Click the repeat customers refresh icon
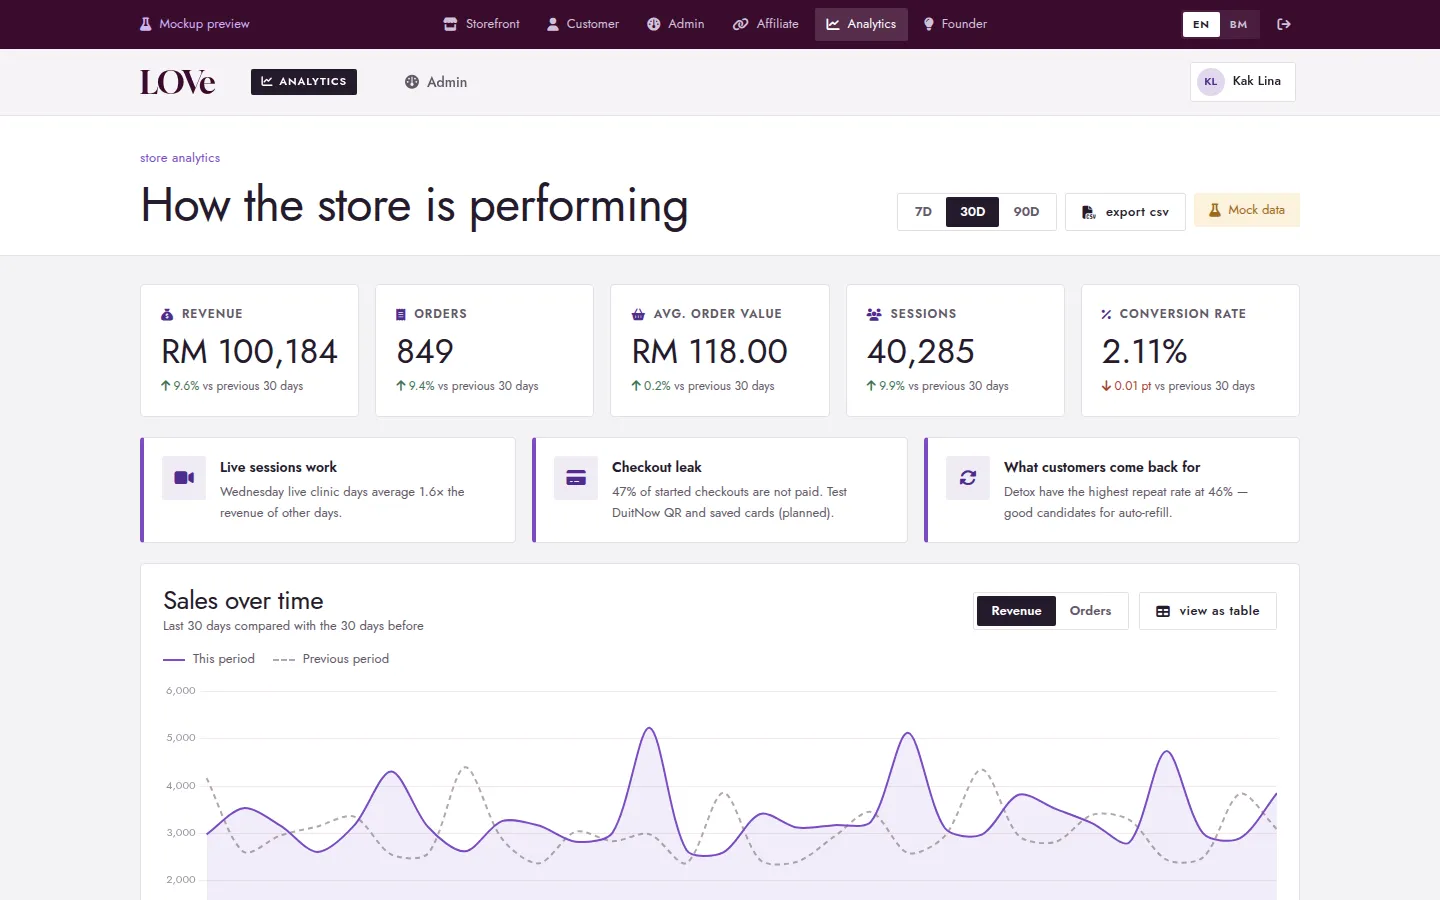 968,478
